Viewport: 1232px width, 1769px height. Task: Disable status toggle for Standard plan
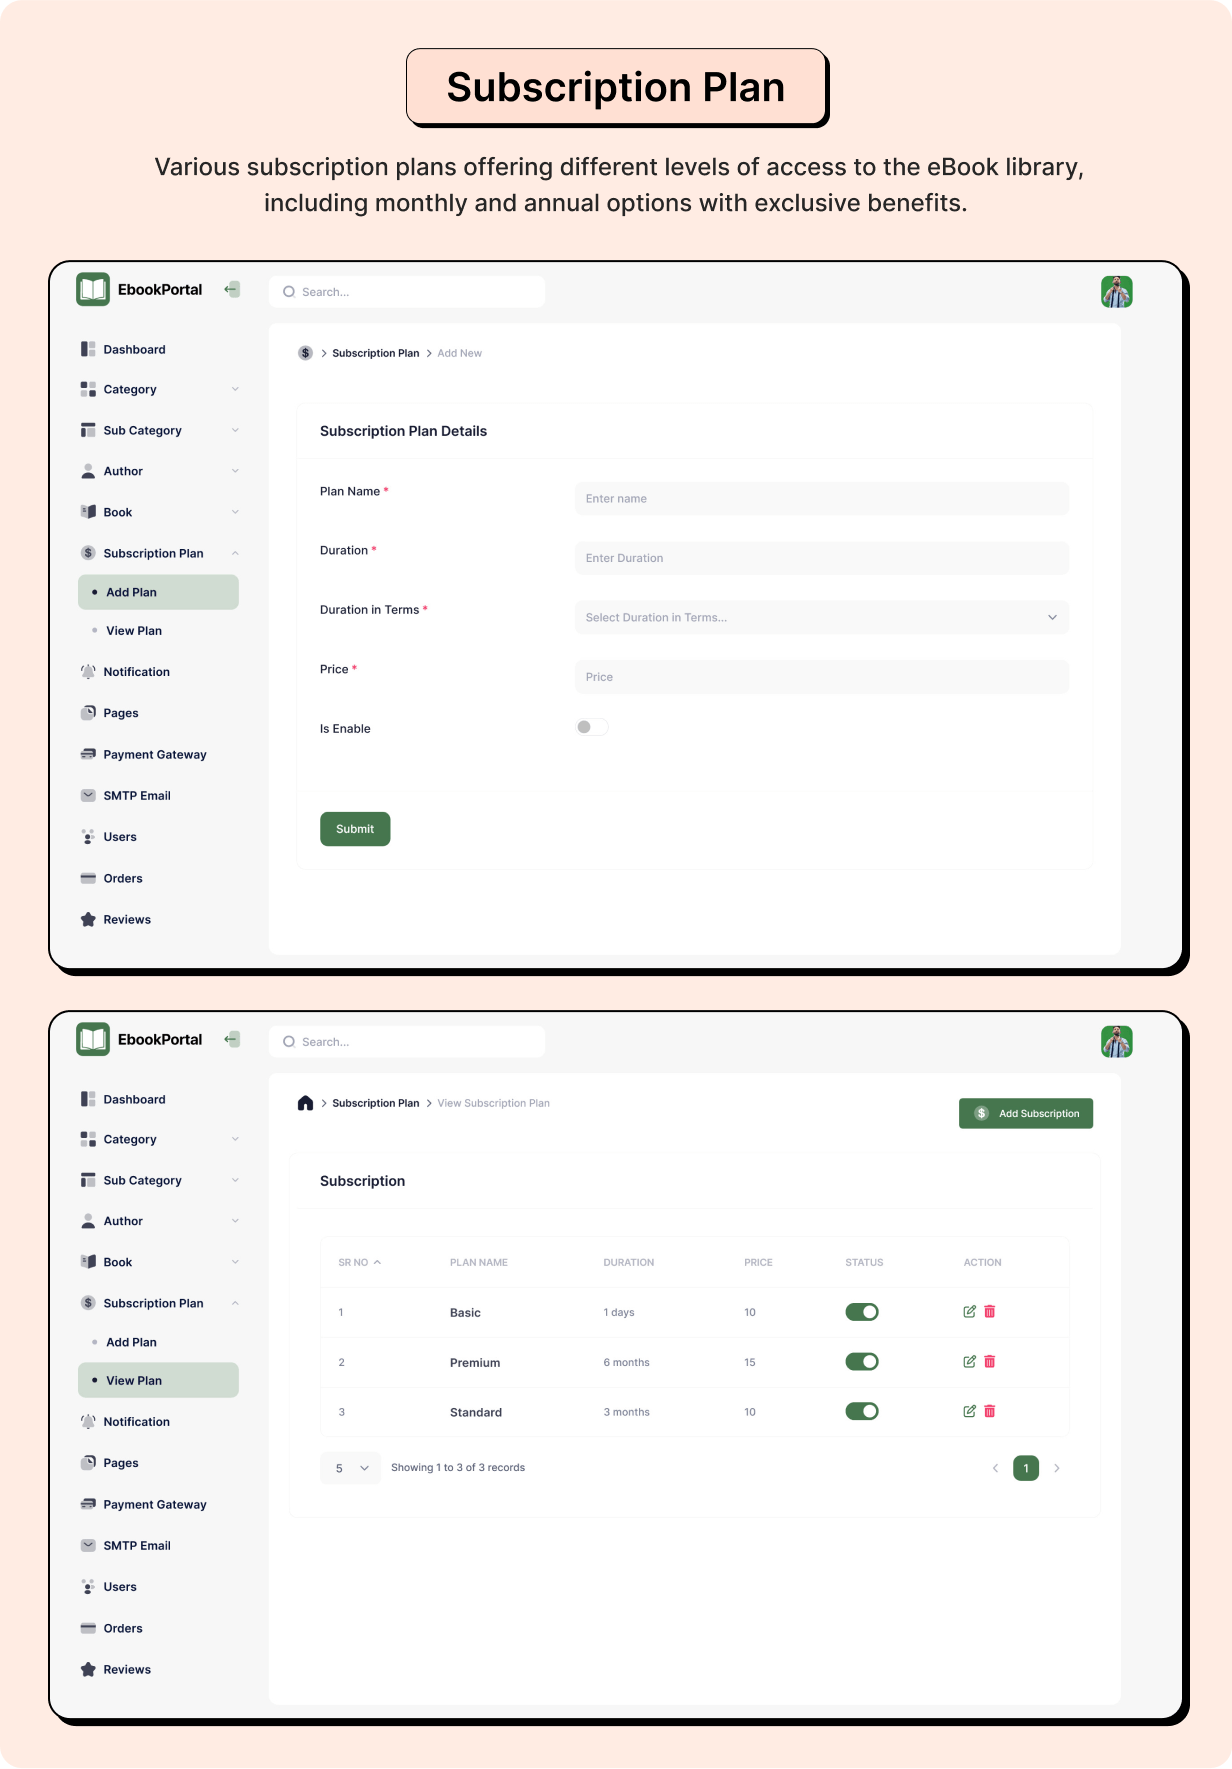(x=861, y=1411)
